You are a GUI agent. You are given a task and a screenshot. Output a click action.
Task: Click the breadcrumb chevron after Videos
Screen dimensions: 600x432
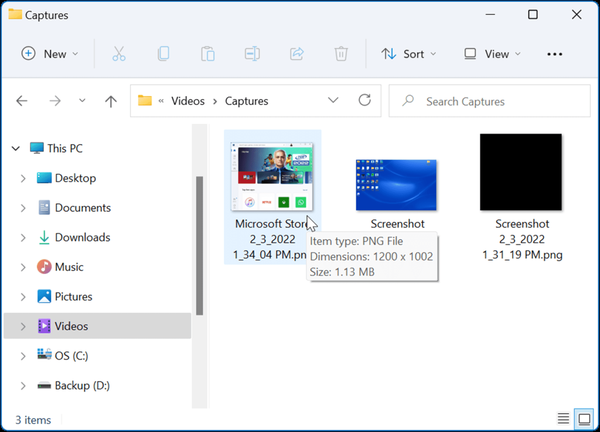click(x=215, y=101)
